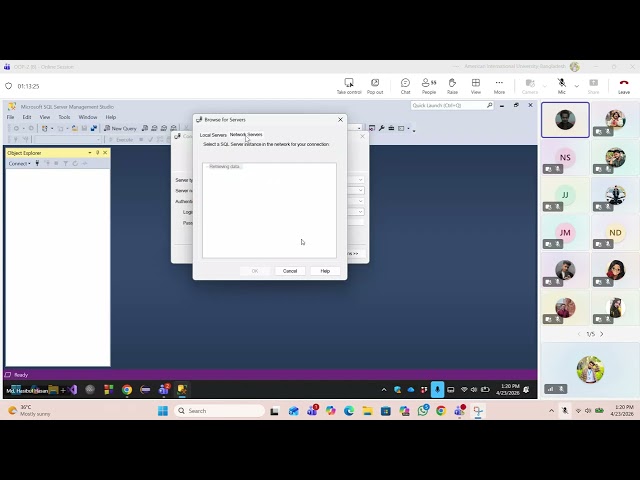Click the clock showing 1:20 PM

point(622,411)
